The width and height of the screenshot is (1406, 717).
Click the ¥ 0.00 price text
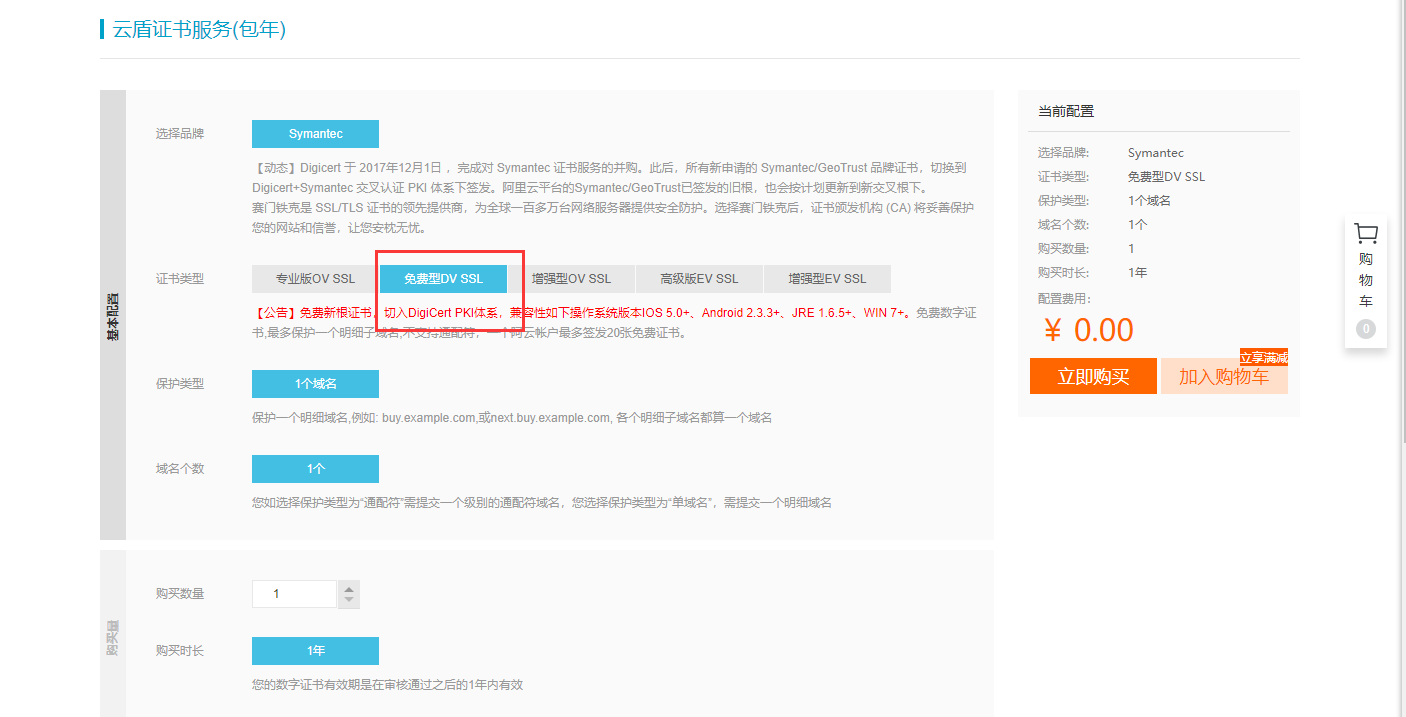point(1088,330)
